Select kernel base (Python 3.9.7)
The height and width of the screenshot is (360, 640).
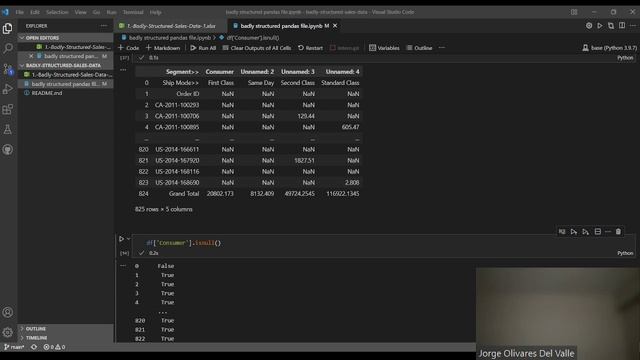[x=609, y=48]
